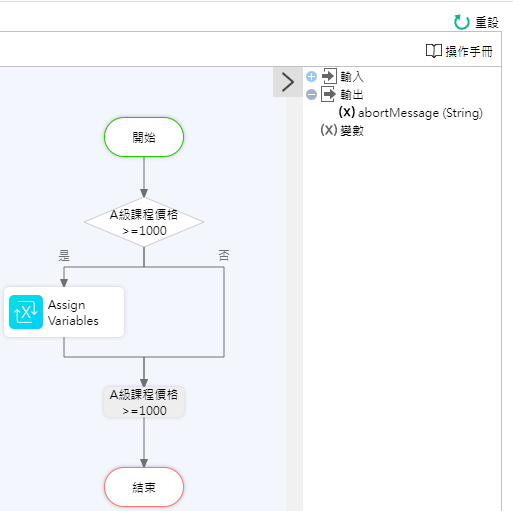Expand the 輸入 tree node plus icon
This screenshot has width=513, height=511.
[311, 77]
